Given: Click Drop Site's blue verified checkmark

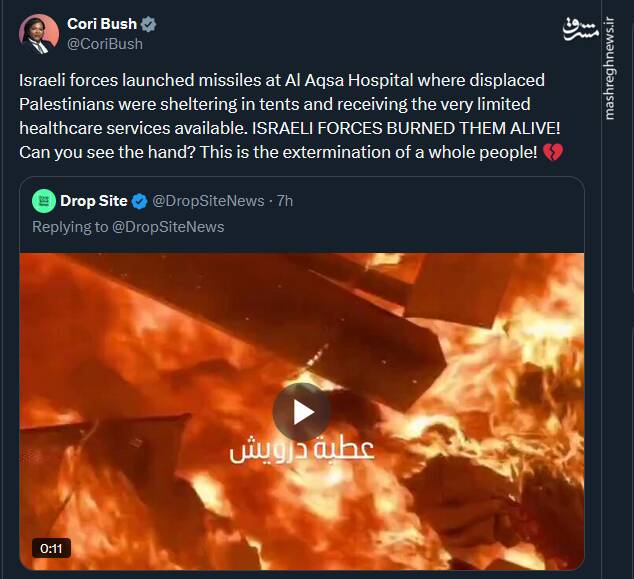Looking at the screenshot, I should (140, 201).
